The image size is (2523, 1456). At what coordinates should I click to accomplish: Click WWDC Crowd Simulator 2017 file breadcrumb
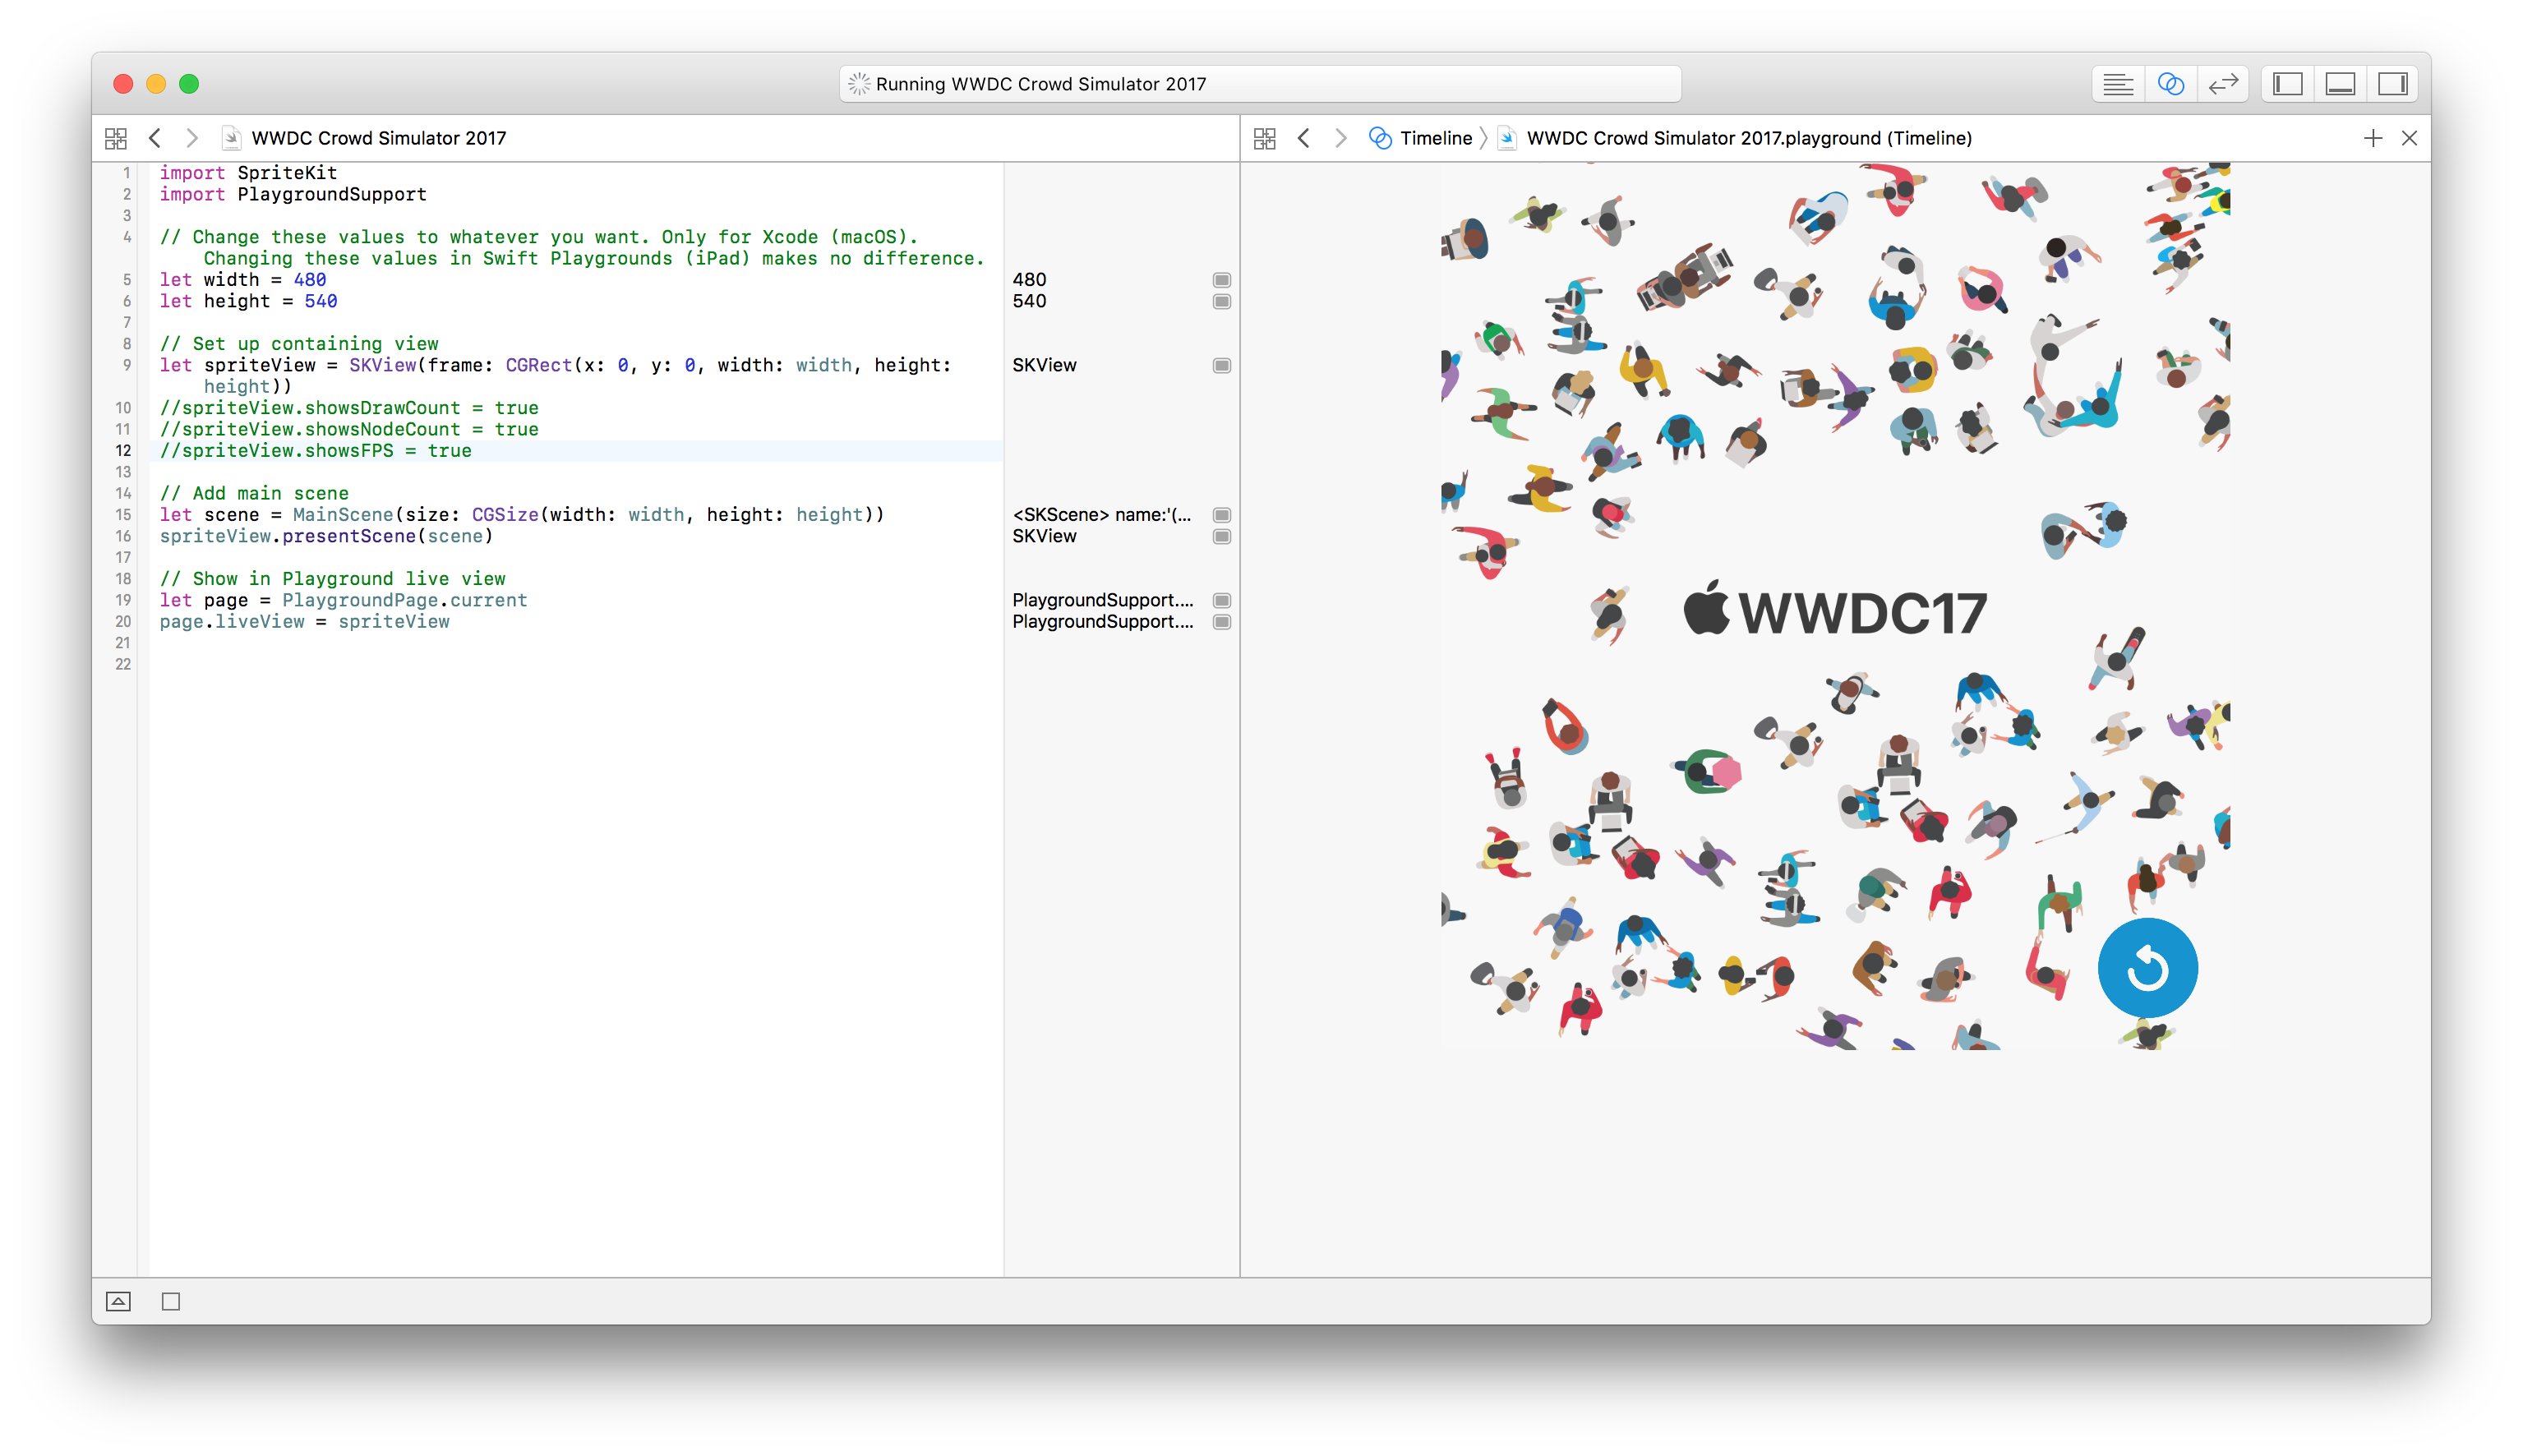[378, 138]
